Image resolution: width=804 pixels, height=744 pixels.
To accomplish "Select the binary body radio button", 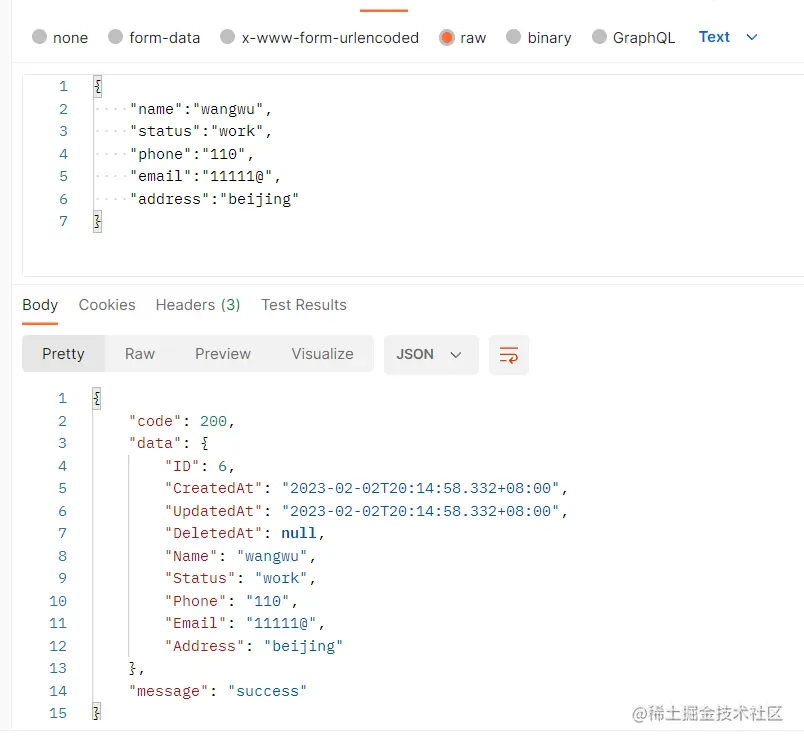I will [513, 37].
